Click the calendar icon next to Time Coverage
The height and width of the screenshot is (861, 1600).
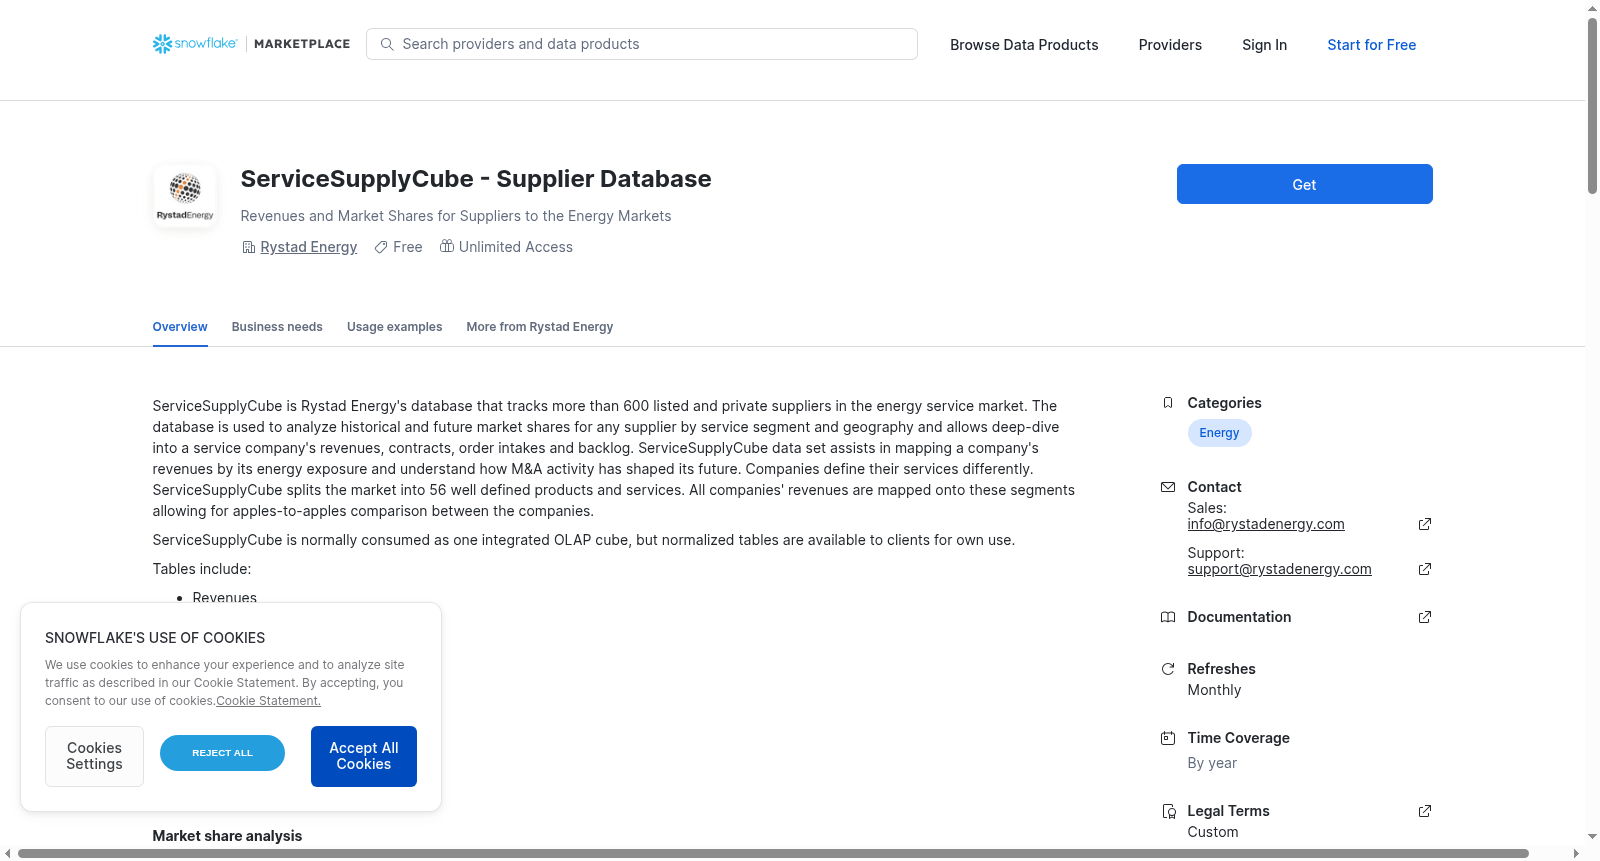tap(1168, 738)
